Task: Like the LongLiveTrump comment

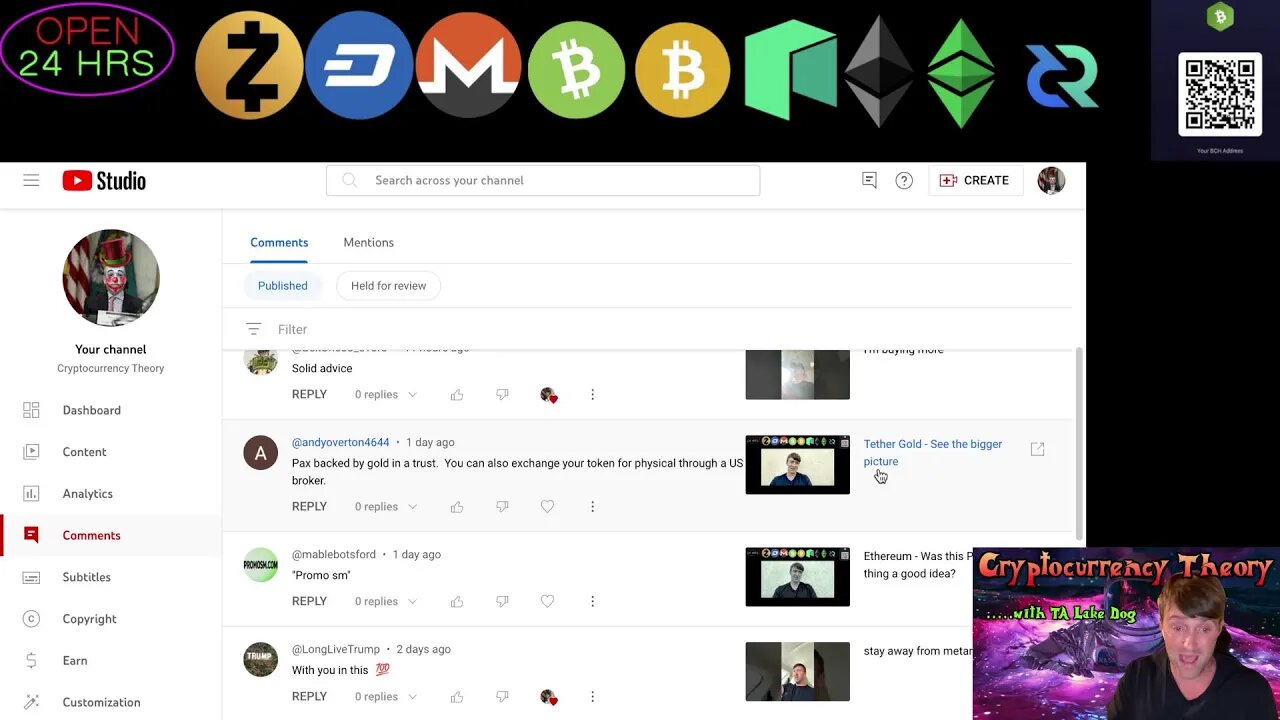Action: point(457,696)
